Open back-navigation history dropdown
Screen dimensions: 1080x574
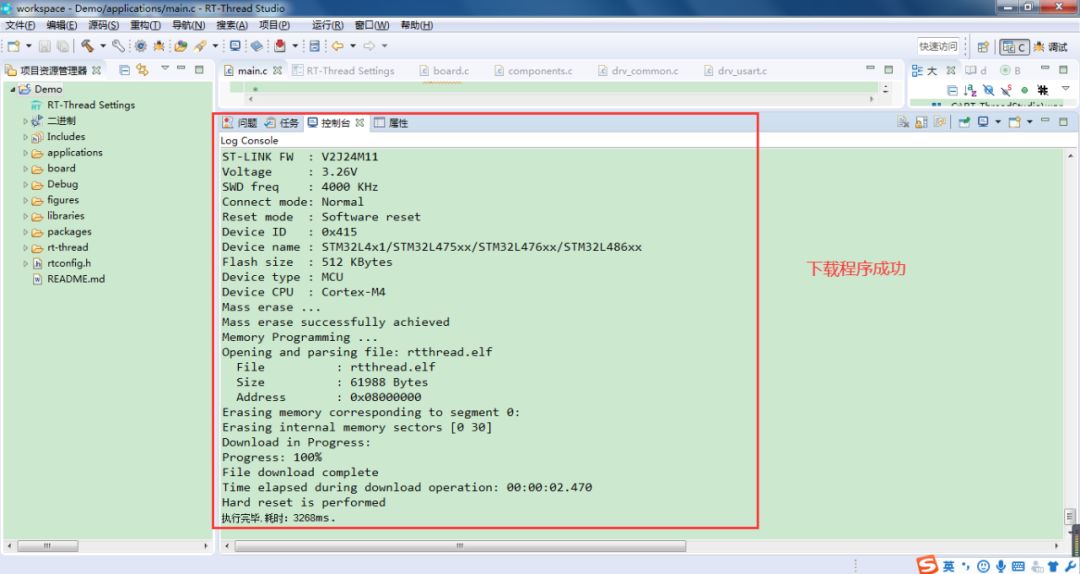pyautogui.click(x=353, y=46)
